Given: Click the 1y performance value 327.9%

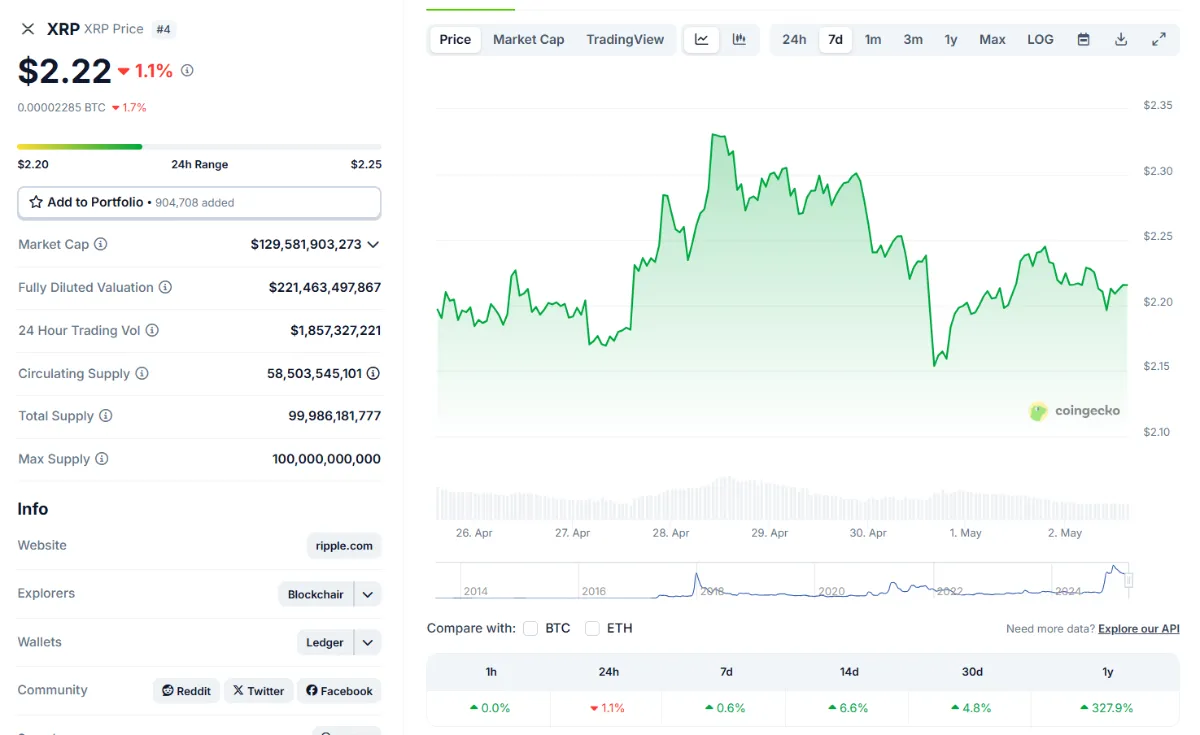Looking at the screenshot, I should (1107, 708).
